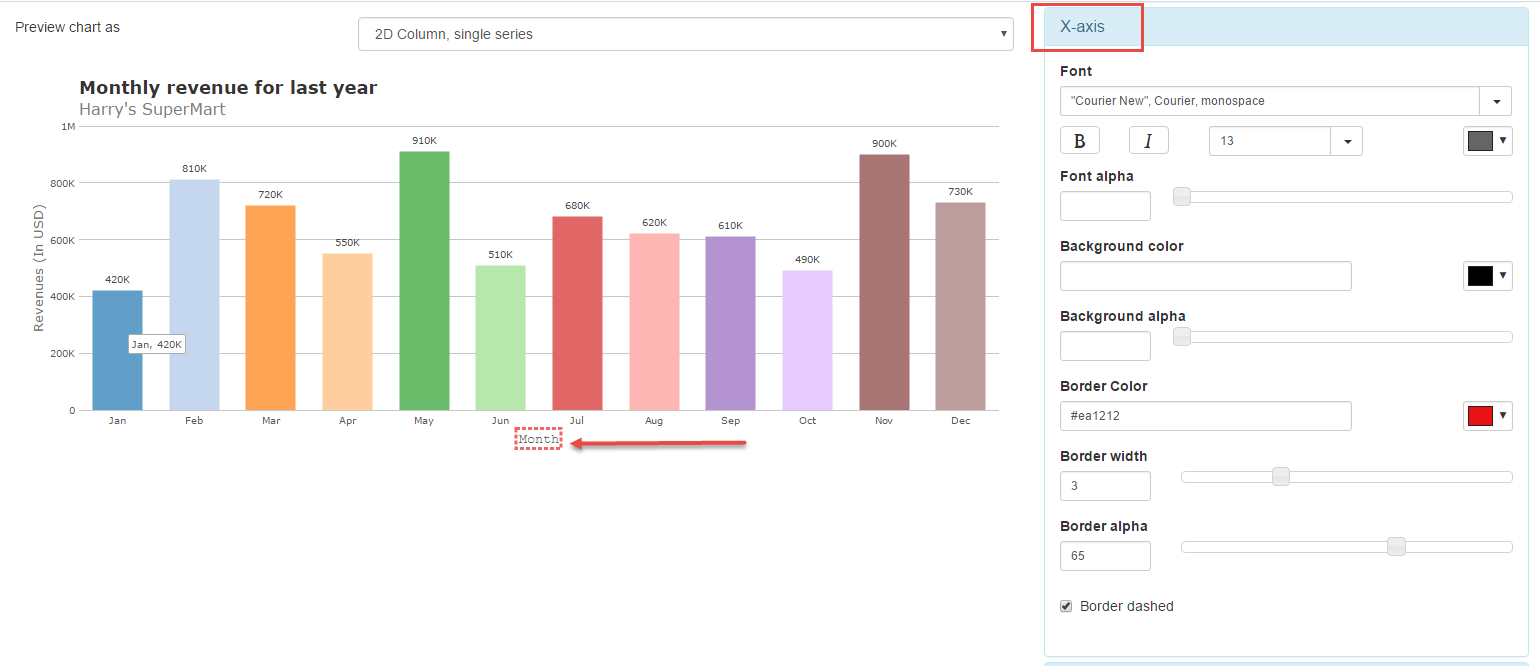Open the red border color swatch picker
This screenshot has width=1540, height=666.
tap(1487, 416)
